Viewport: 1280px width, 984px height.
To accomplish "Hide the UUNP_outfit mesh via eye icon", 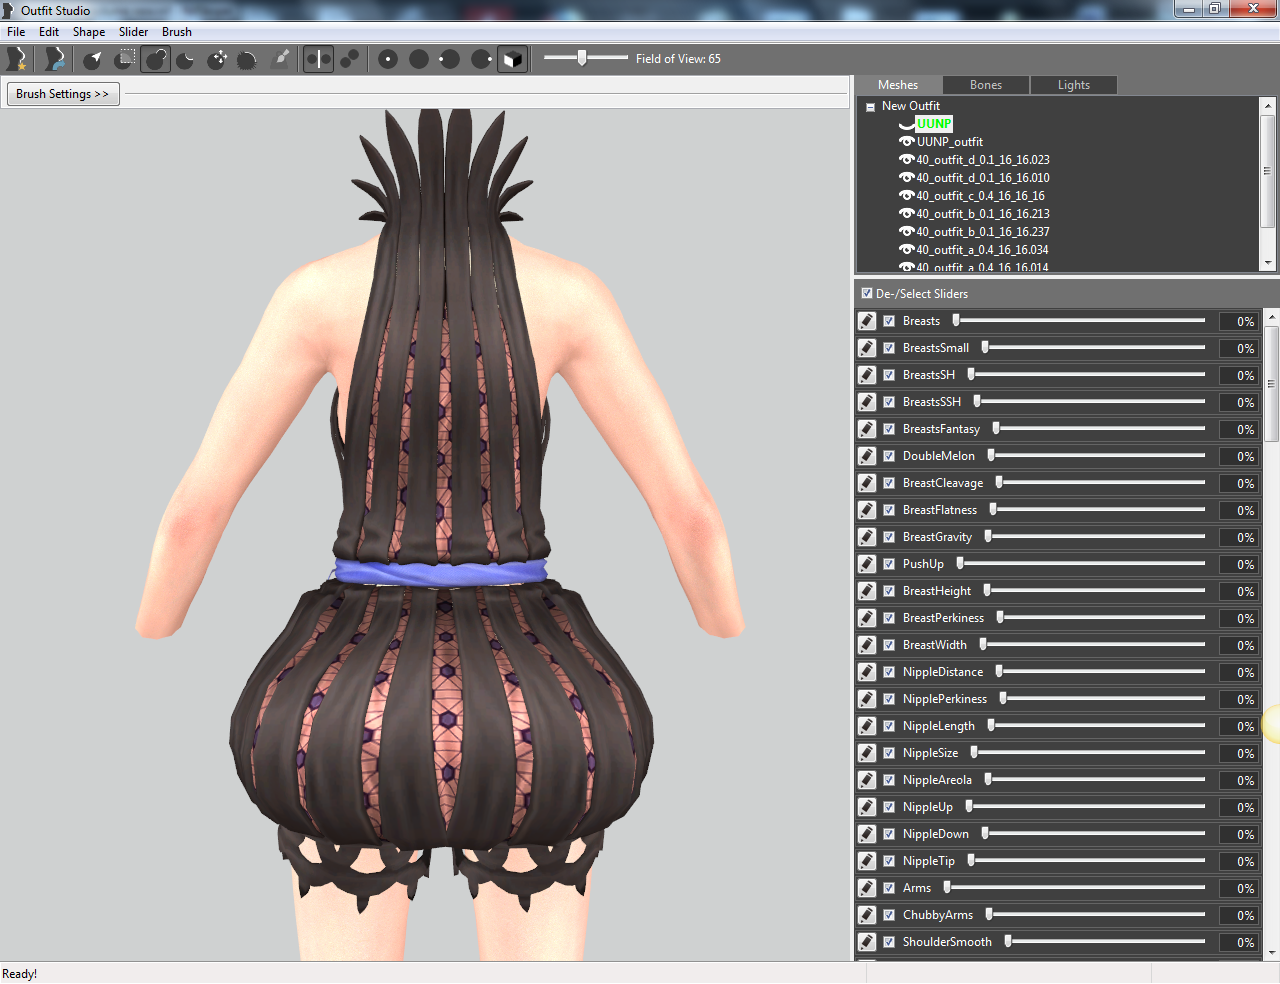I will [x=907, y=142].
